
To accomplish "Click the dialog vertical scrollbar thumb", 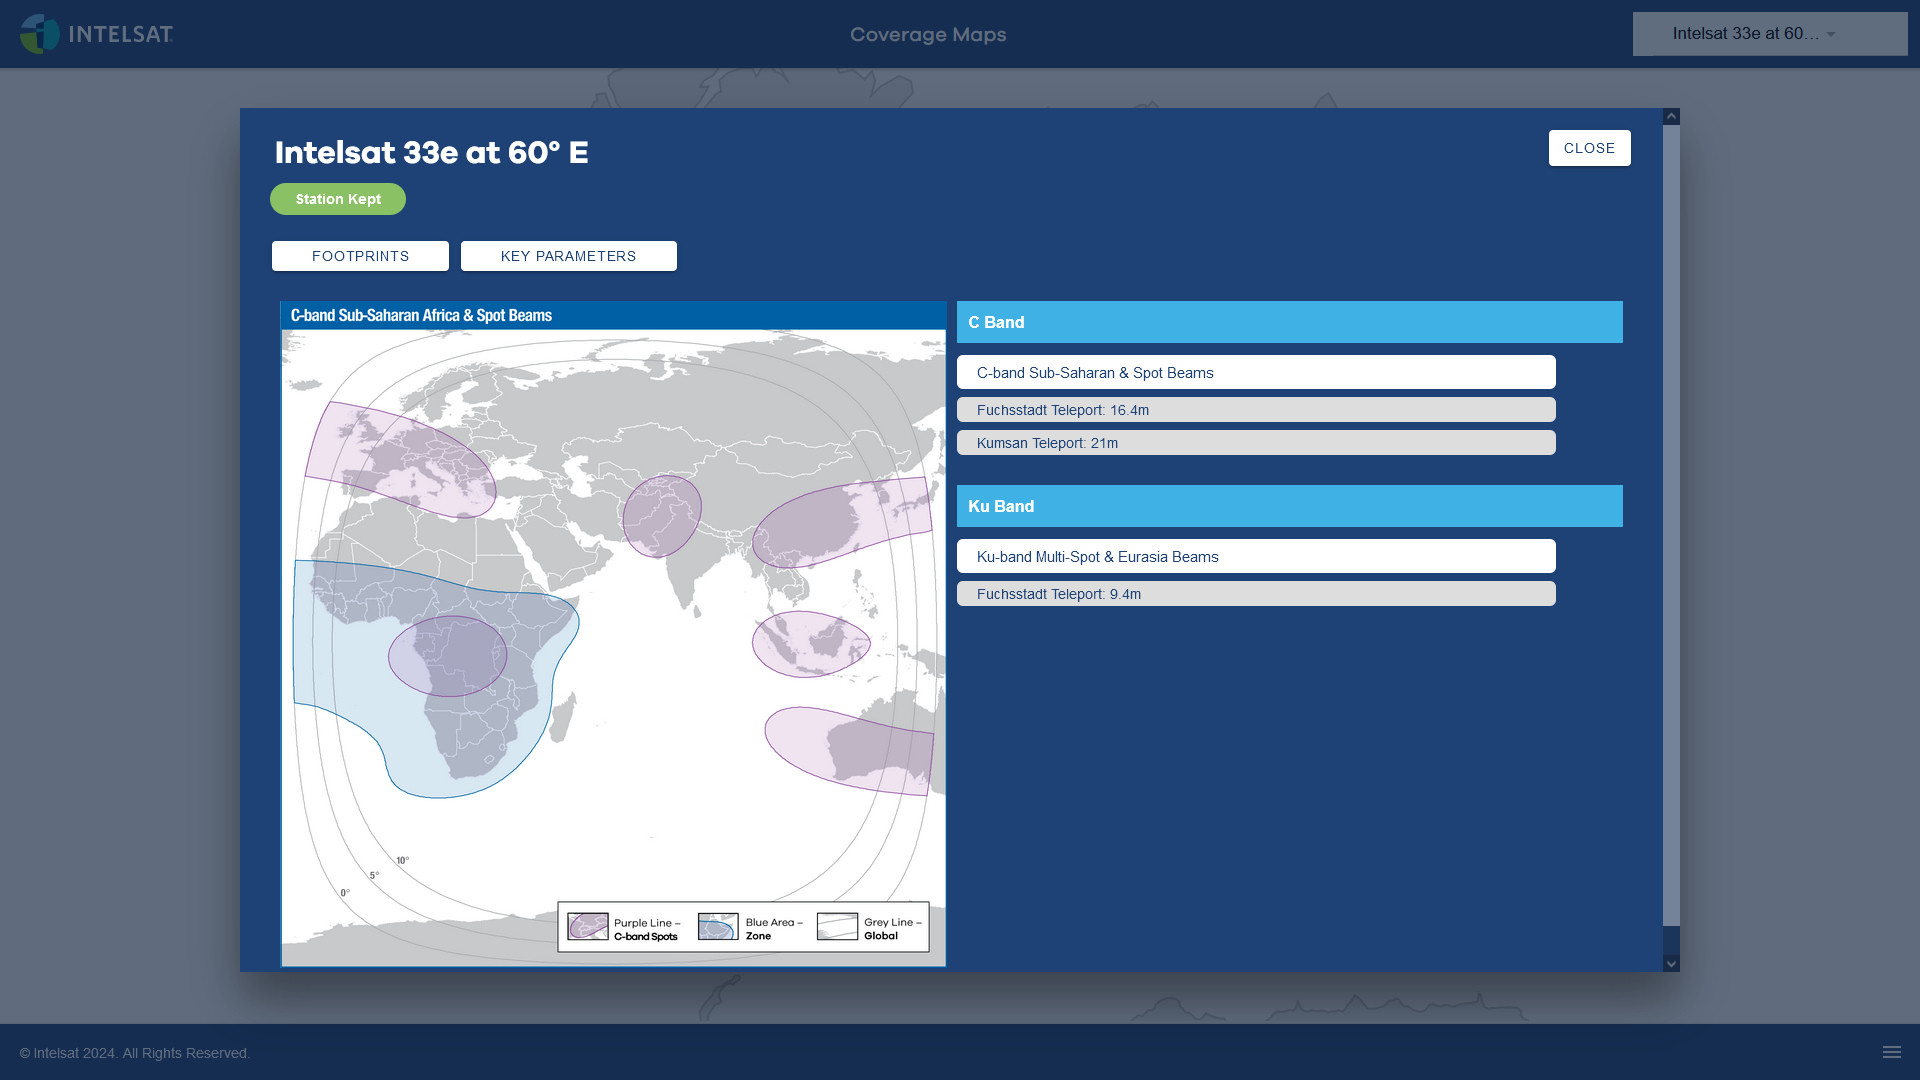I will 1671,525.
